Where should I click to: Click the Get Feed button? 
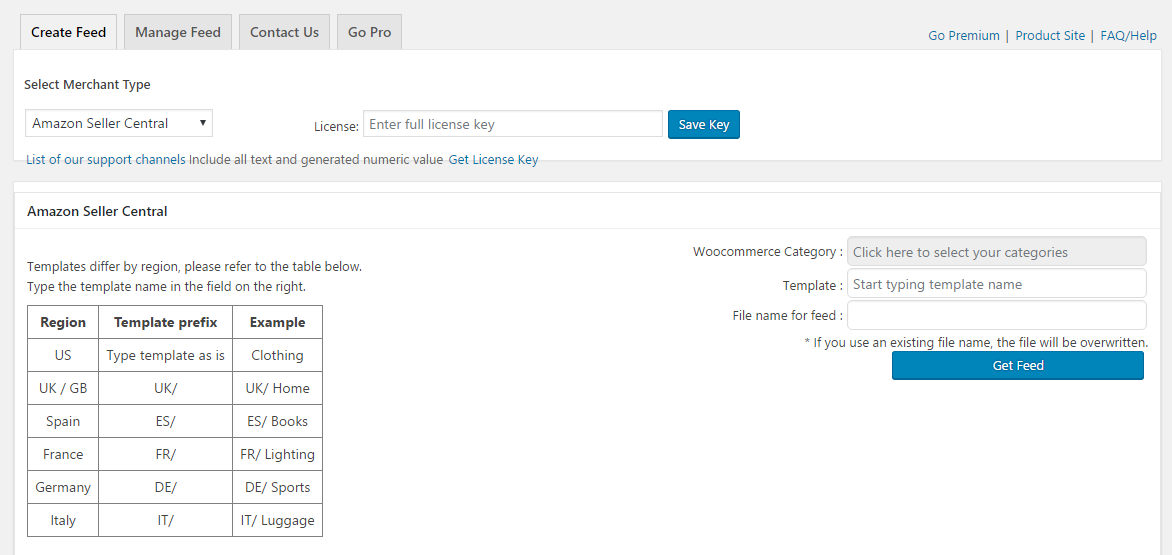click(x=1017, y=365)
